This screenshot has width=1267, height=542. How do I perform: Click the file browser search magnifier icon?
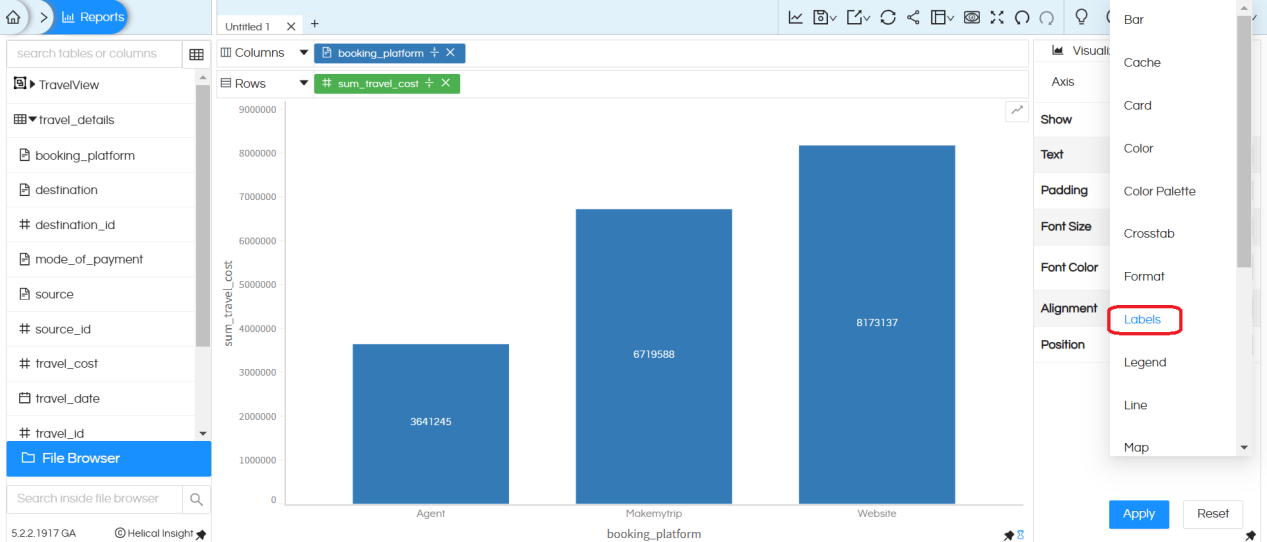point(196,499)
